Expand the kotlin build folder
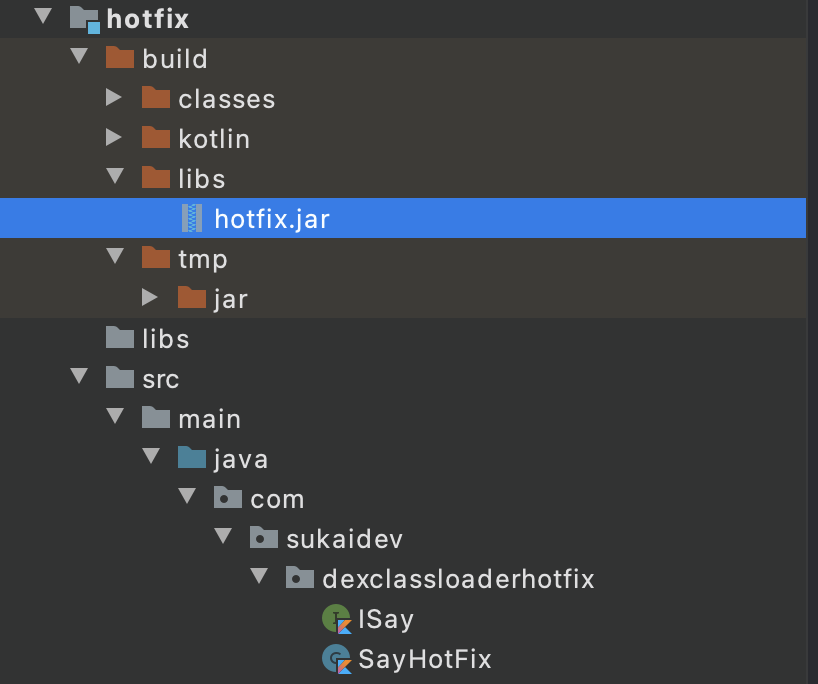 pos(114,138)
